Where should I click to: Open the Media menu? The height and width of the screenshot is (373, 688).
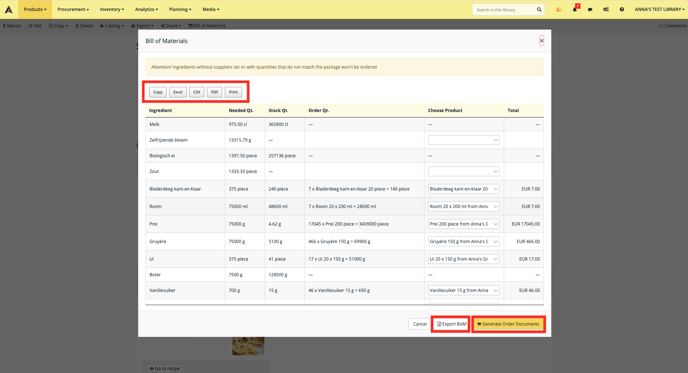pyautogui.click(x=211, y=9)
